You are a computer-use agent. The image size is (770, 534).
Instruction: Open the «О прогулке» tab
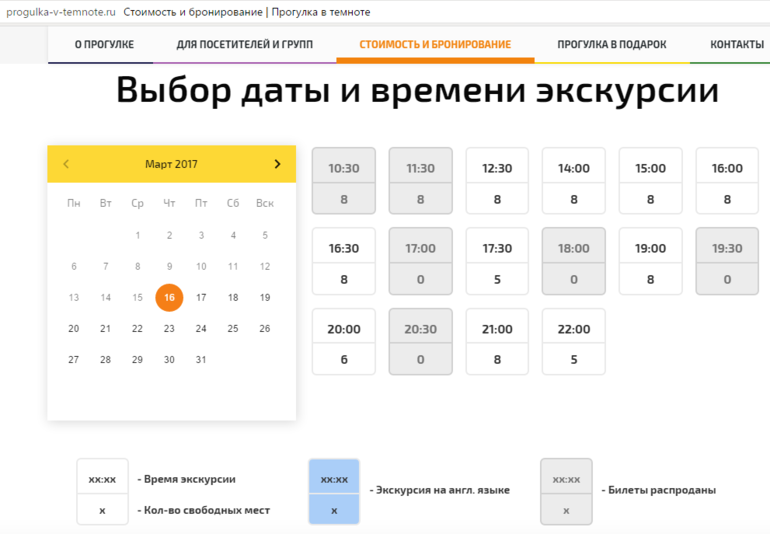coord(104,45)
